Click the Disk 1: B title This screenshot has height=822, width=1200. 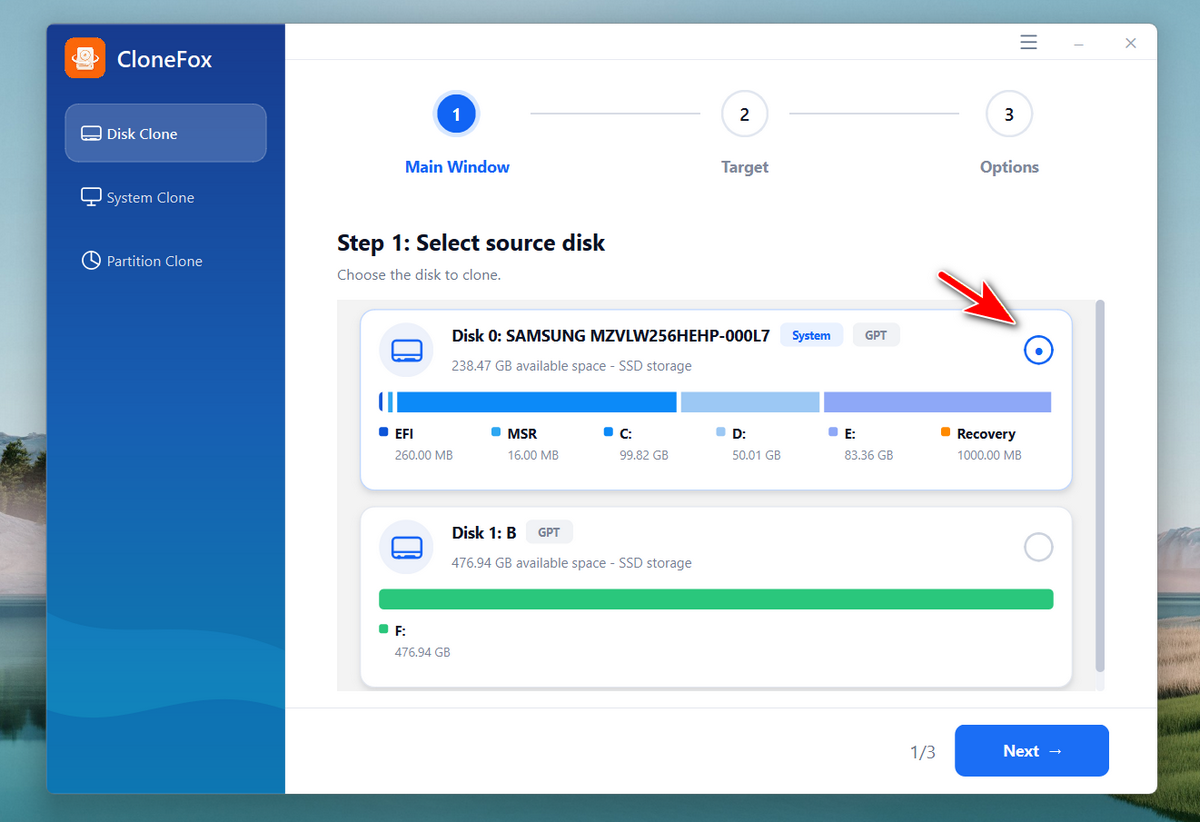coord(484,533)
